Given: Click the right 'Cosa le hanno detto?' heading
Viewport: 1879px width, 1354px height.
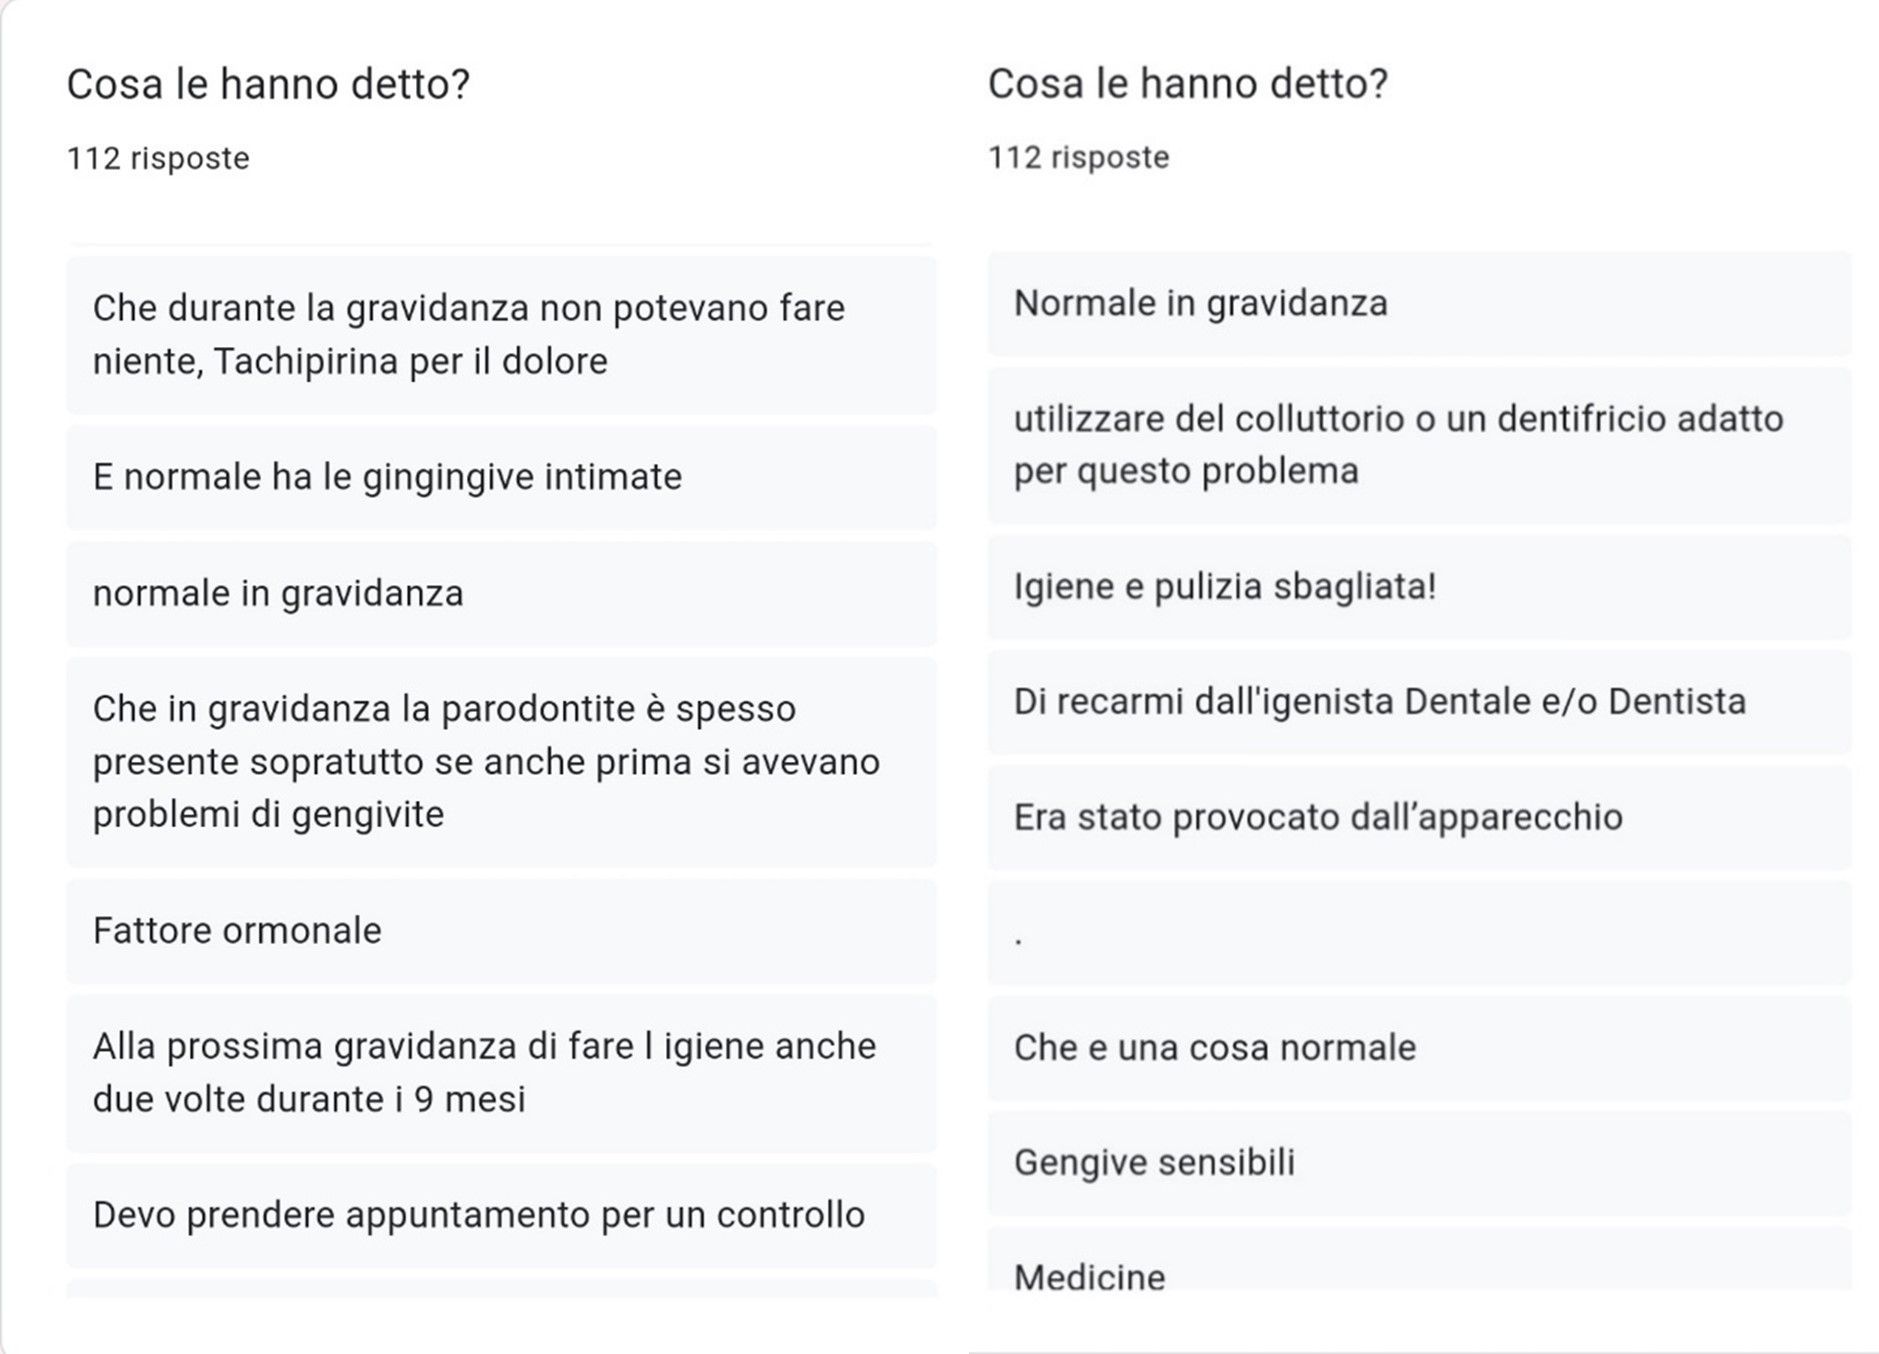Looking at the screenshot, I should click(1188, 83).
